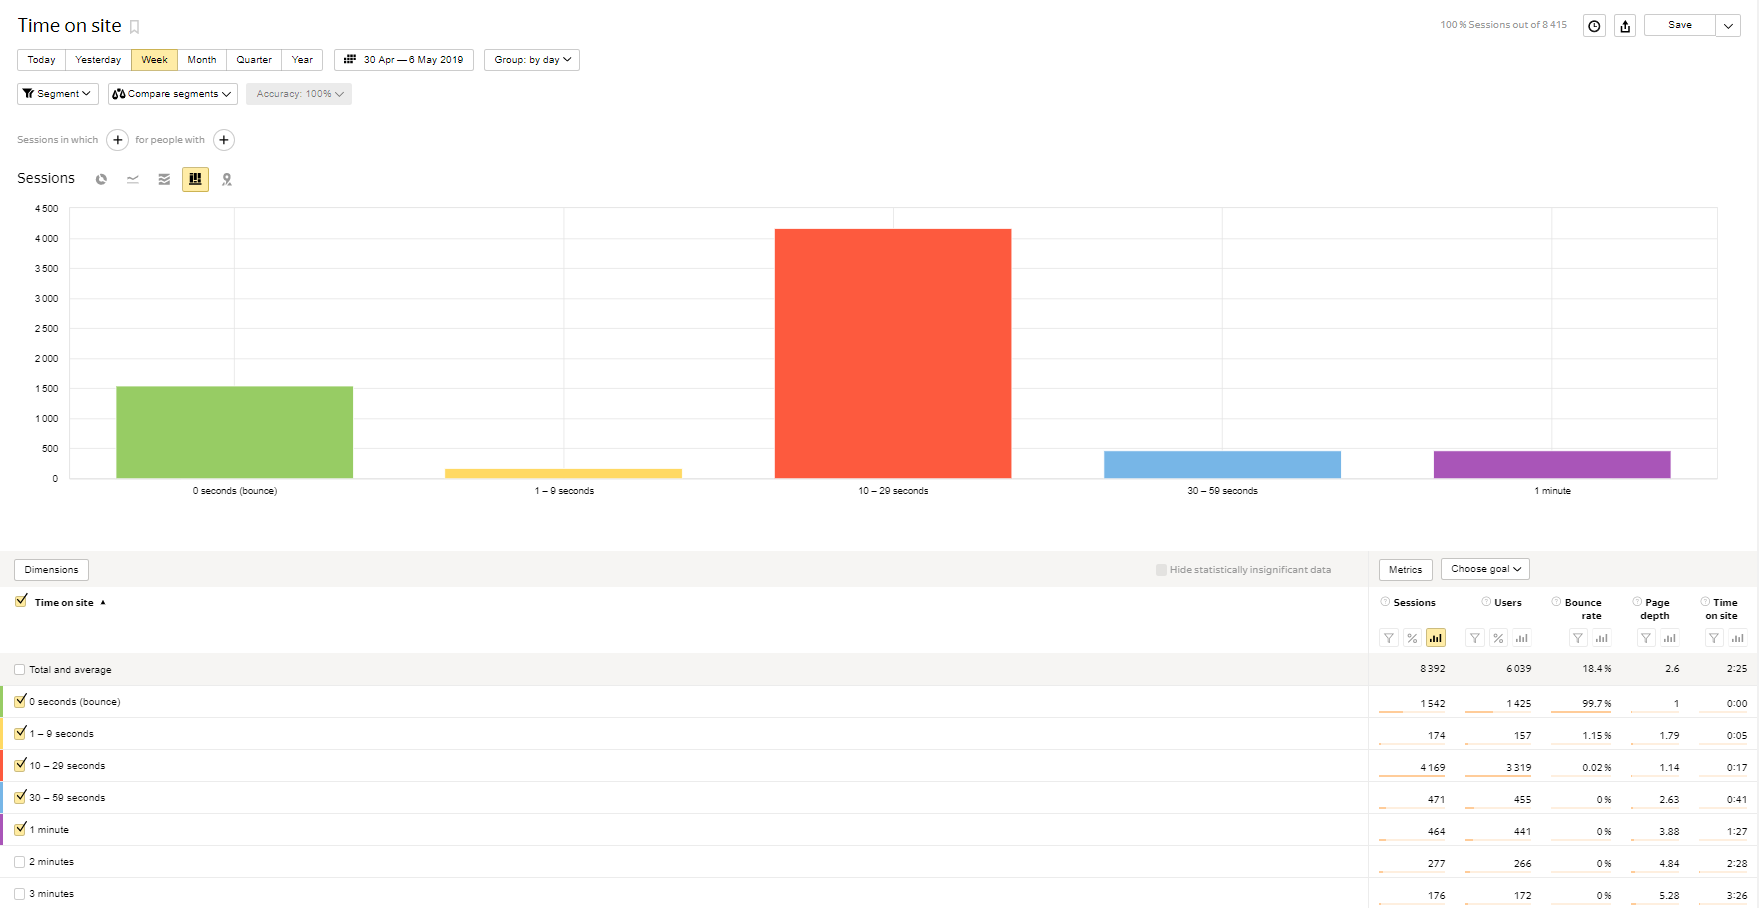Plot Page depth on the chart

click(x=1670, y=638)
